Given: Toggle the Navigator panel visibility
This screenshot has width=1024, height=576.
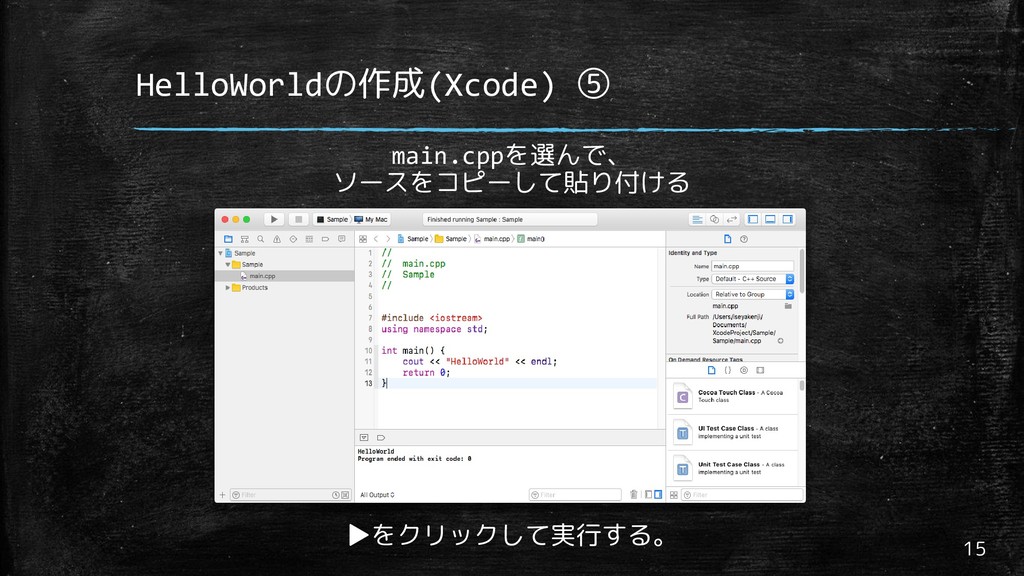Looking at the screenshot, I should point(753,219).
